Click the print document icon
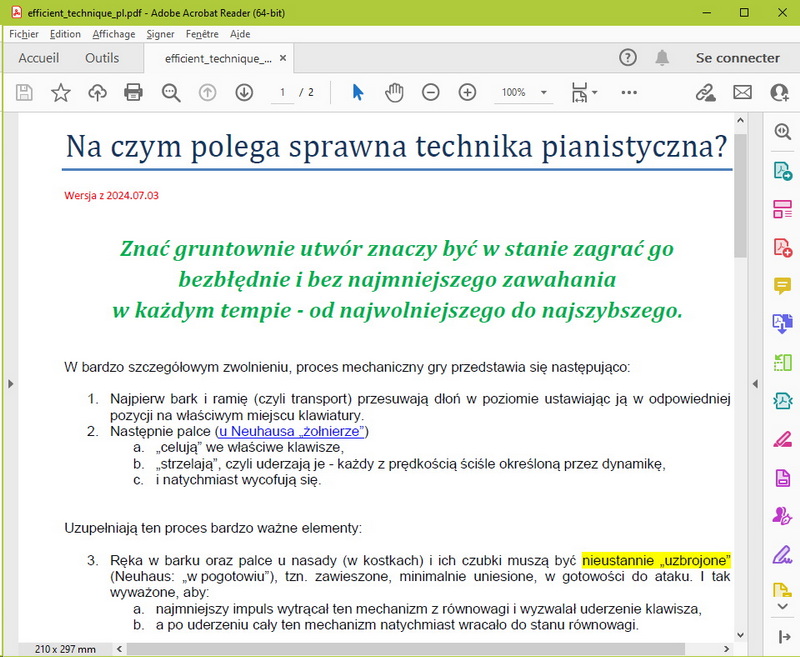 click(133, 93)
